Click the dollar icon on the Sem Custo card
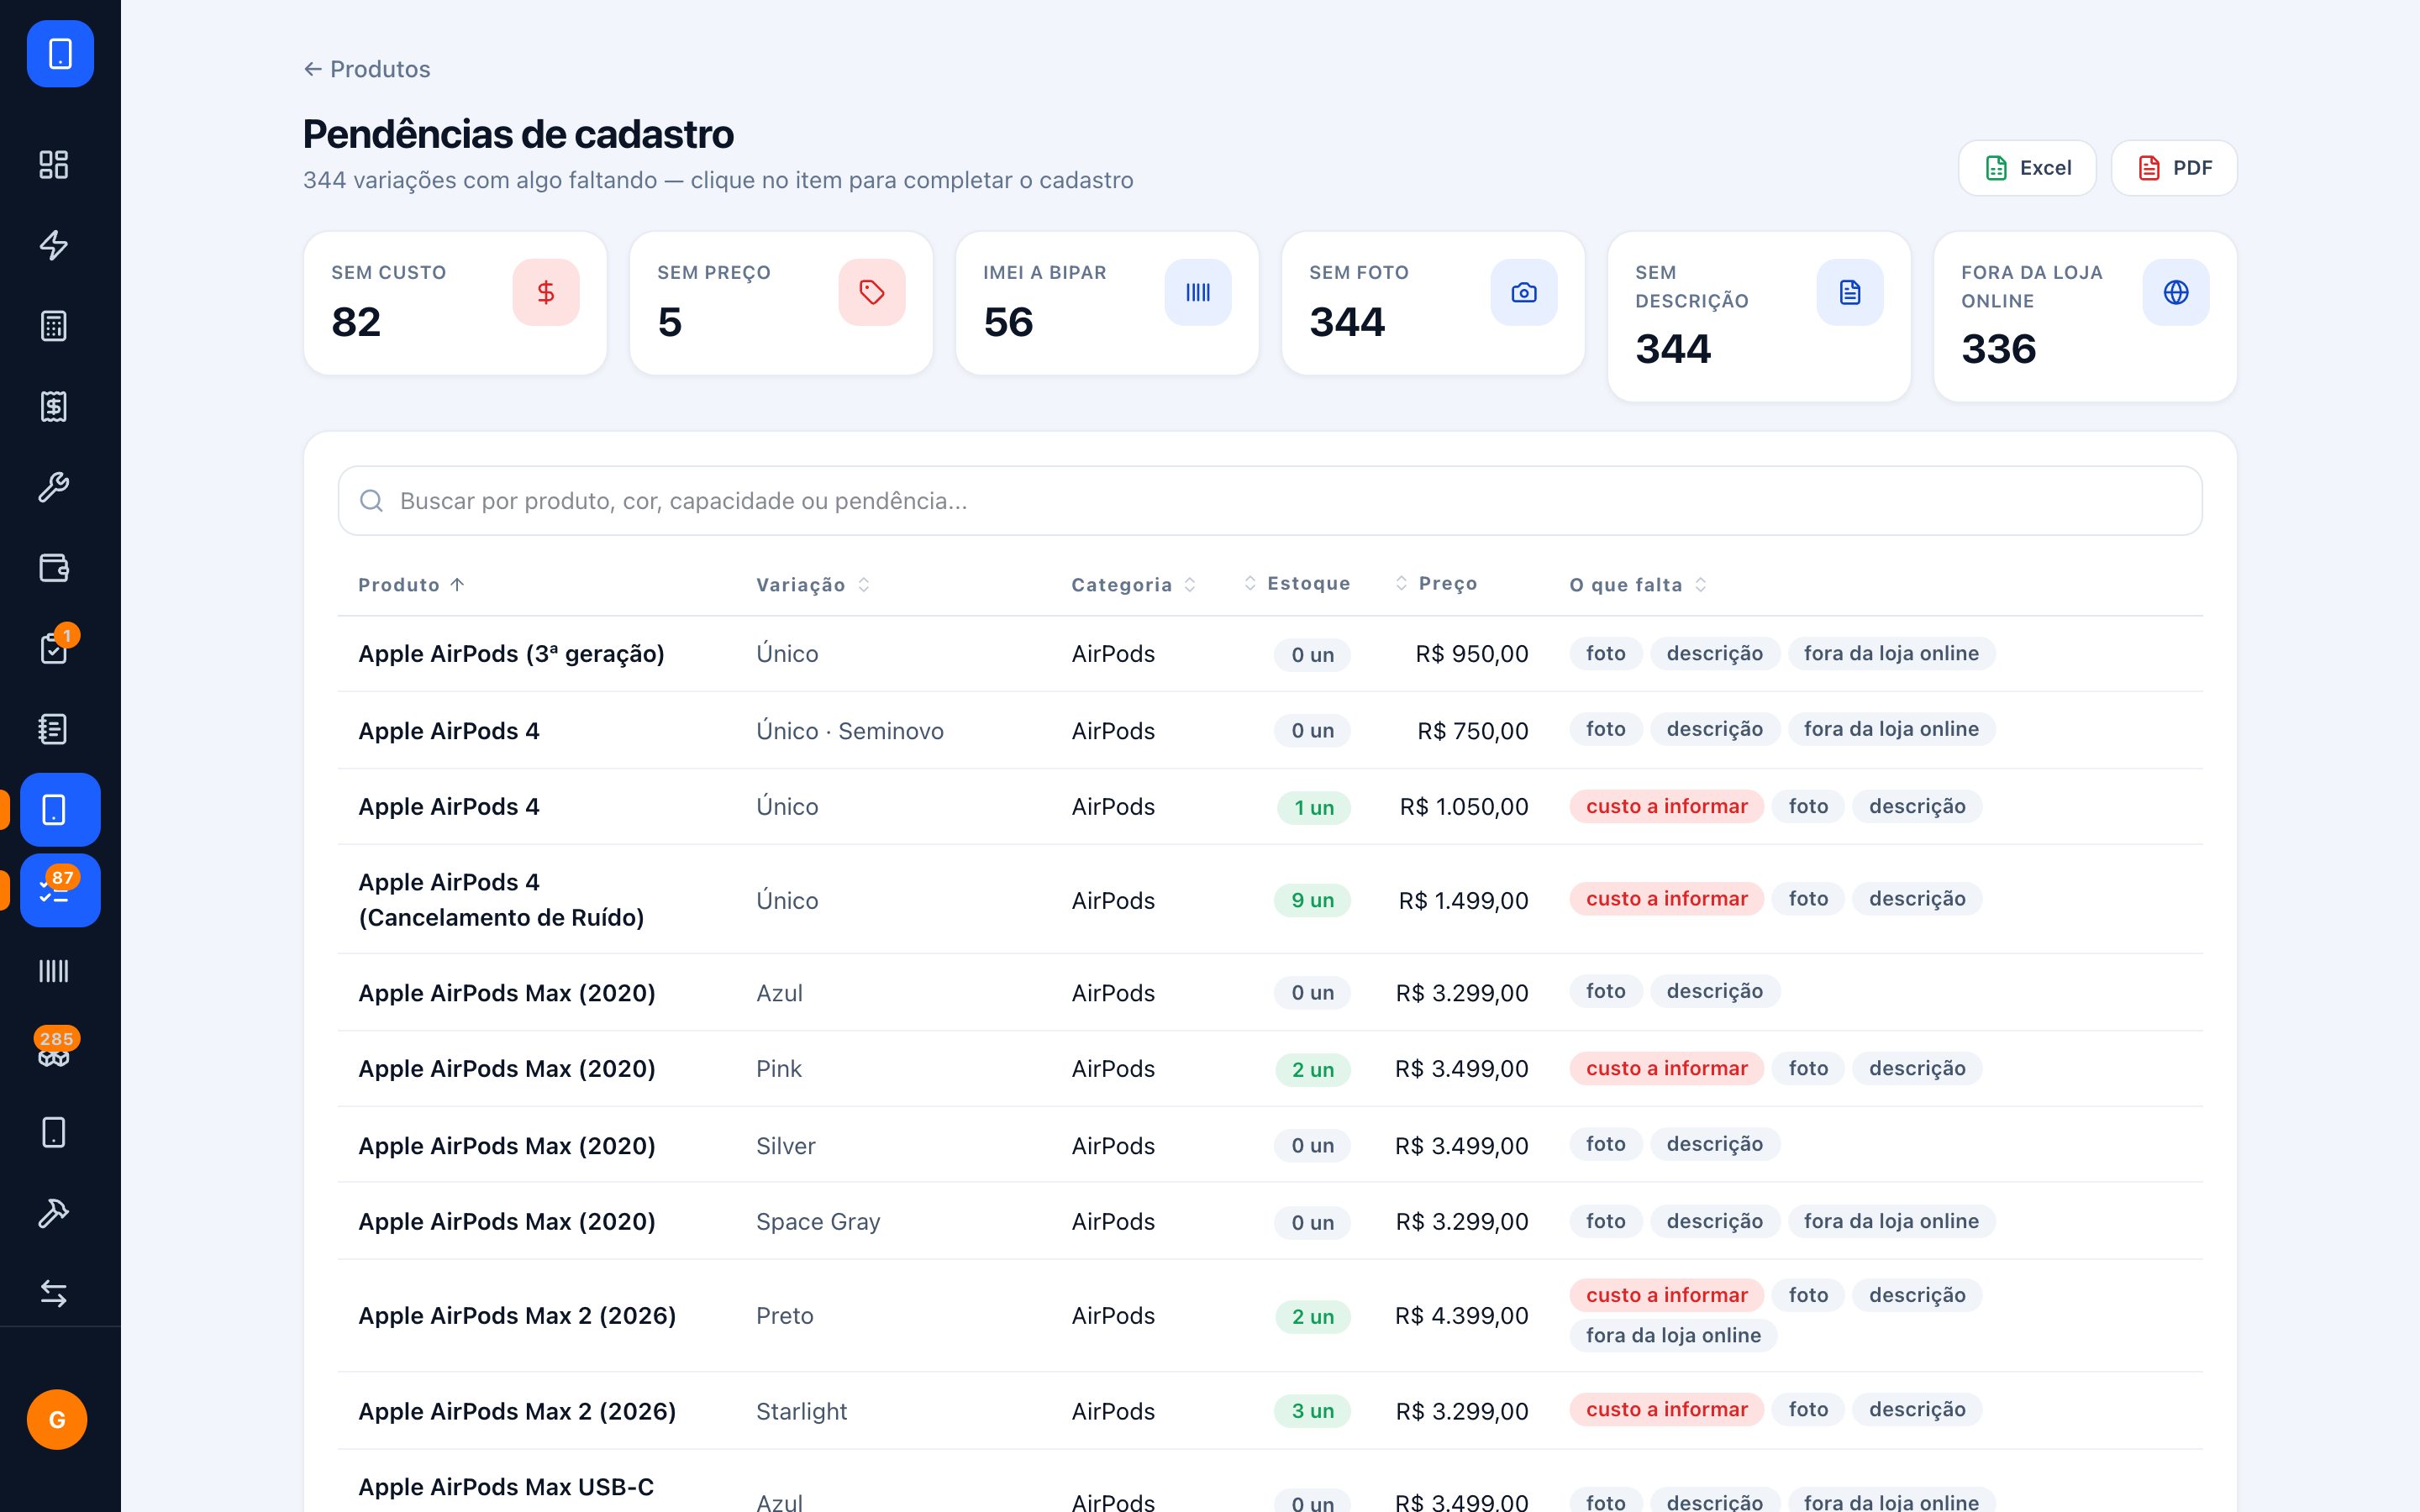Image resolution: width=2420 pixels, height=1512 pixels. pyautogui.click(x=546, y=292)
